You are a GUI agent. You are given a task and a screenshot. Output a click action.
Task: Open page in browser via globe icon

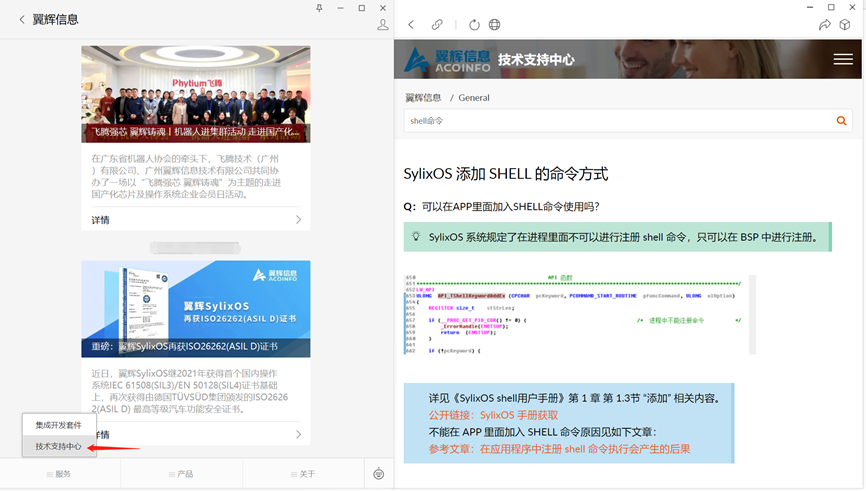click(495, 25)
